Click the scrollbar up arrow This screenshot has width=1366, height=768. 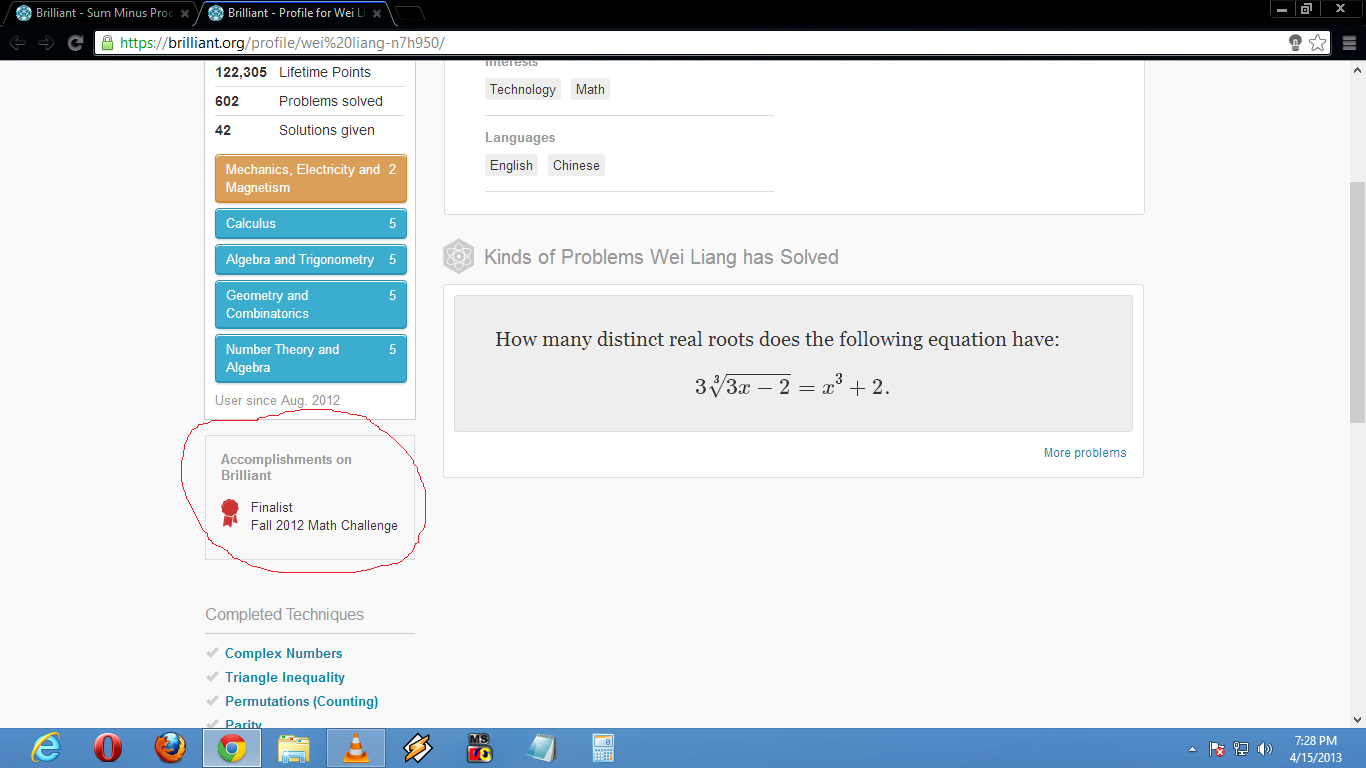tap(1357, 70)
